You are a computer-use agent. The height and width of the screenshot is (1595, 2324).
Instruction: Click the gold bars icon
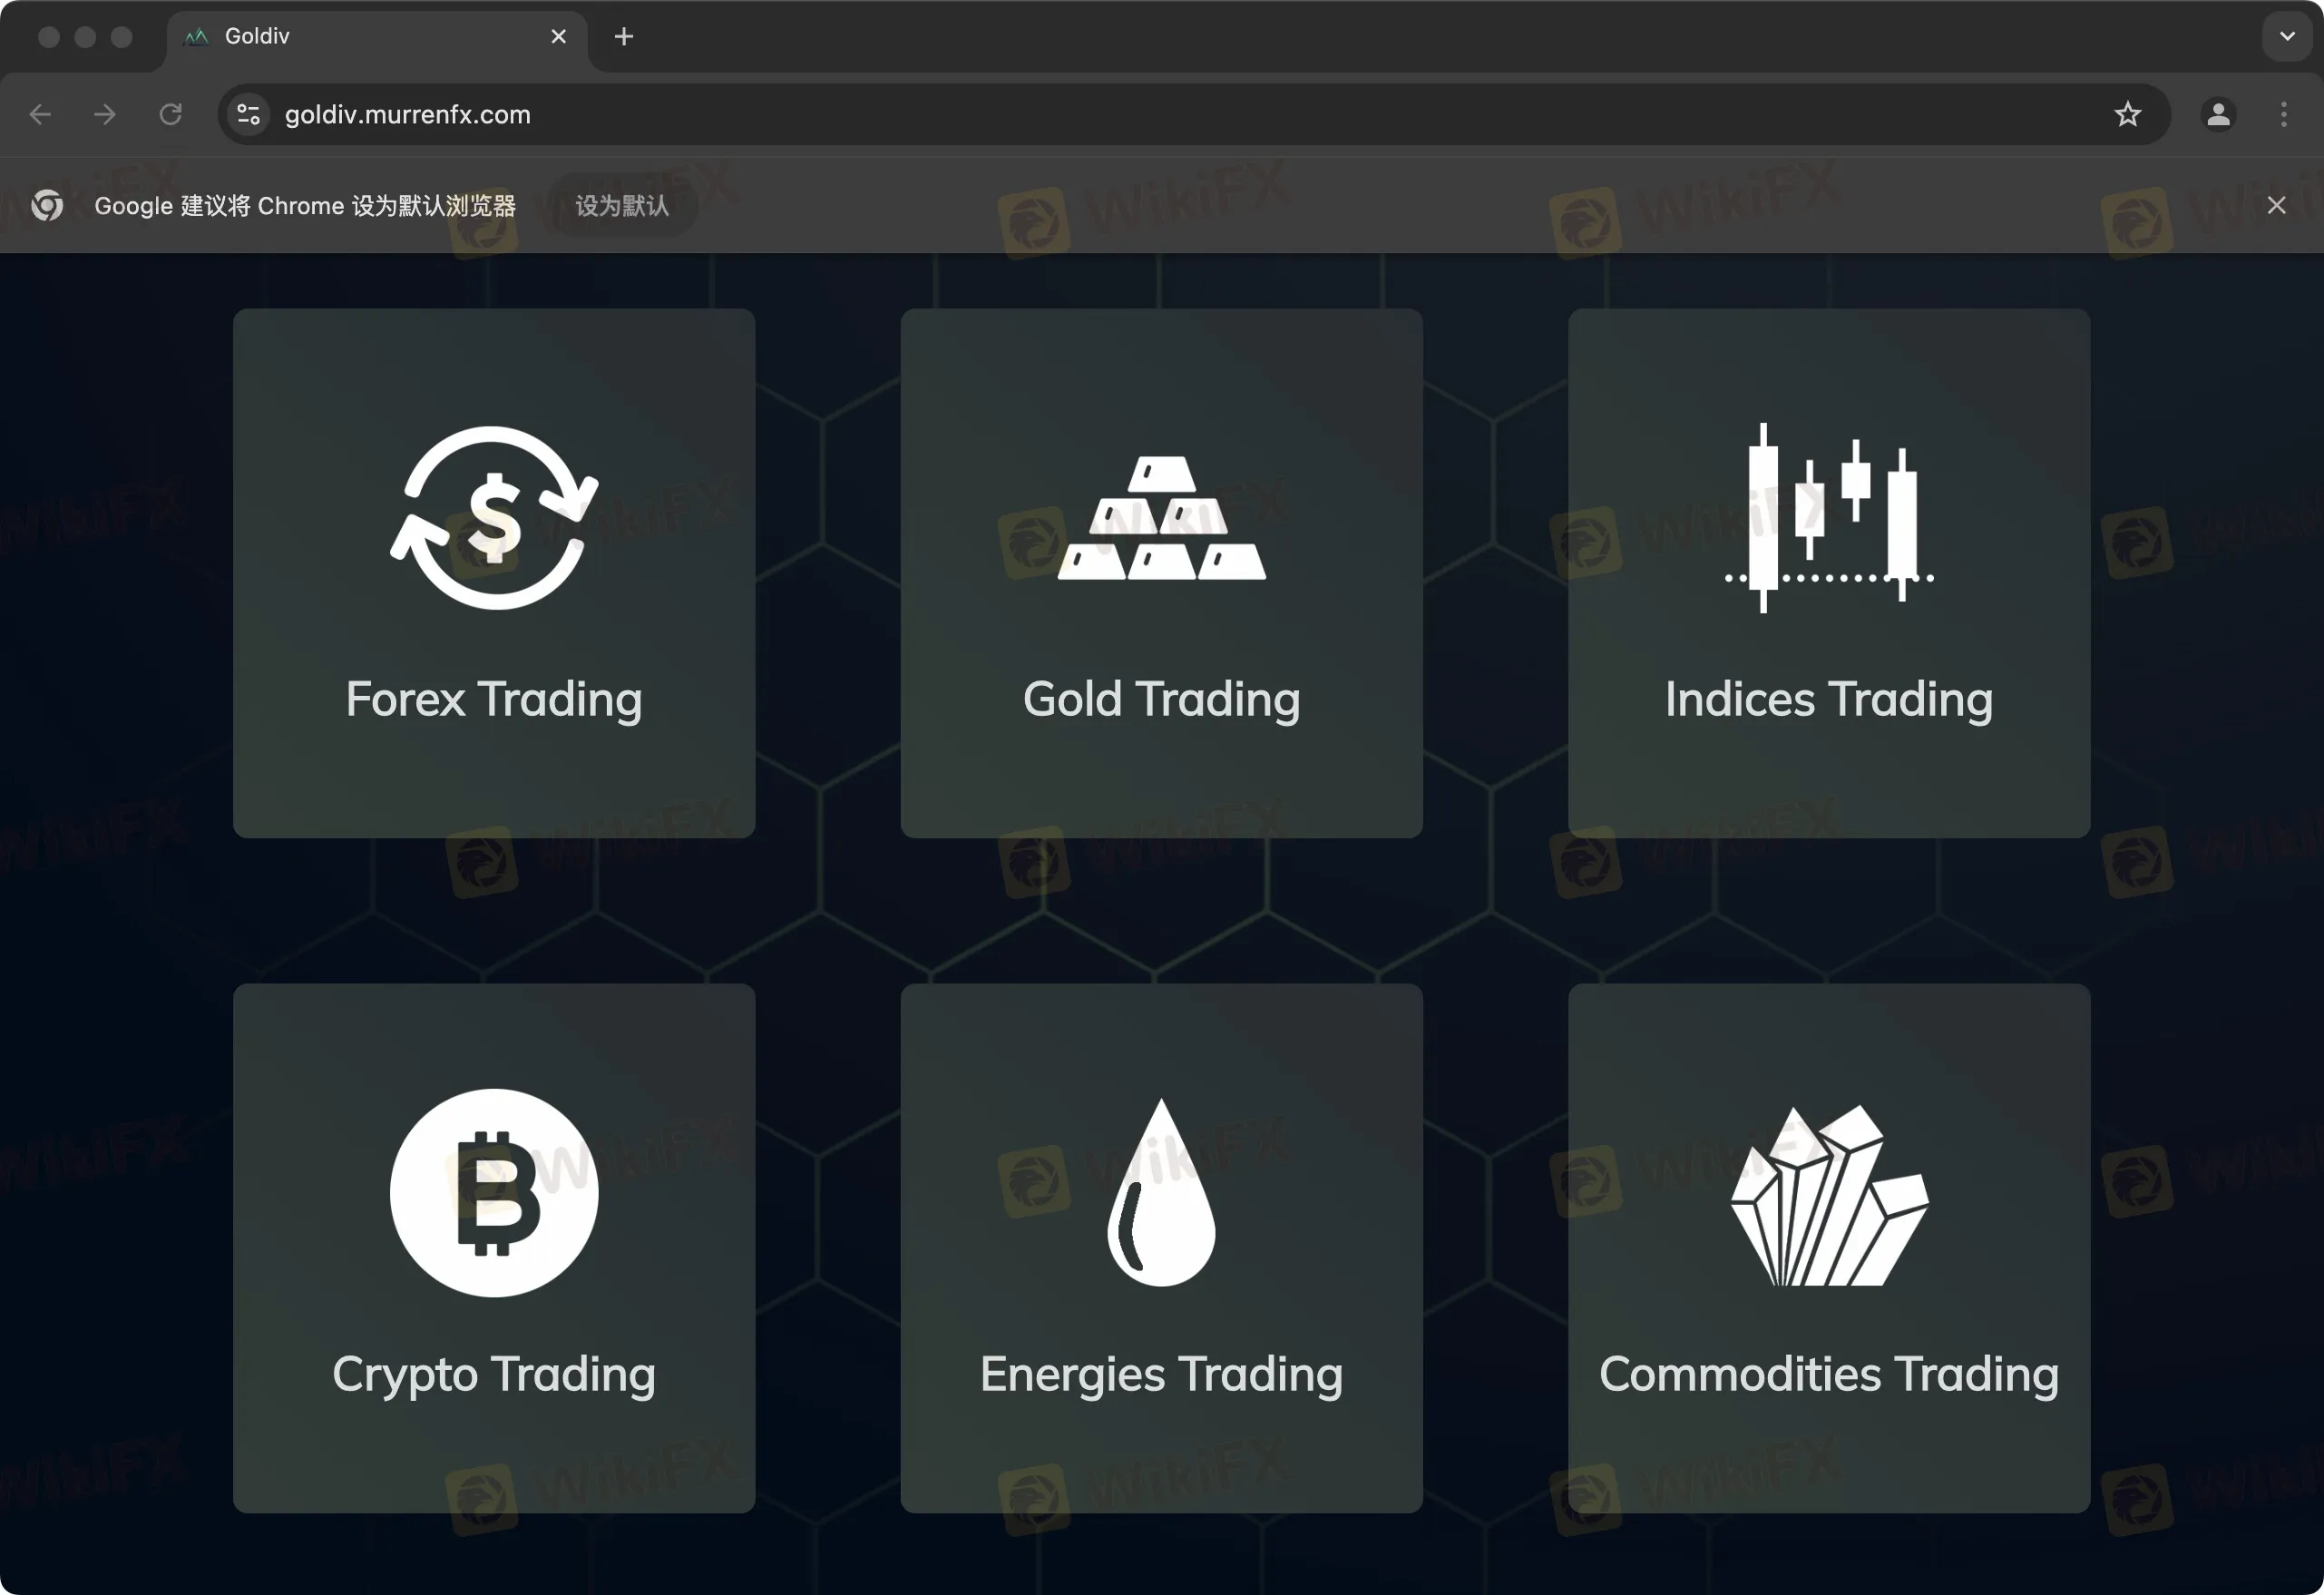pos(1161,519)
